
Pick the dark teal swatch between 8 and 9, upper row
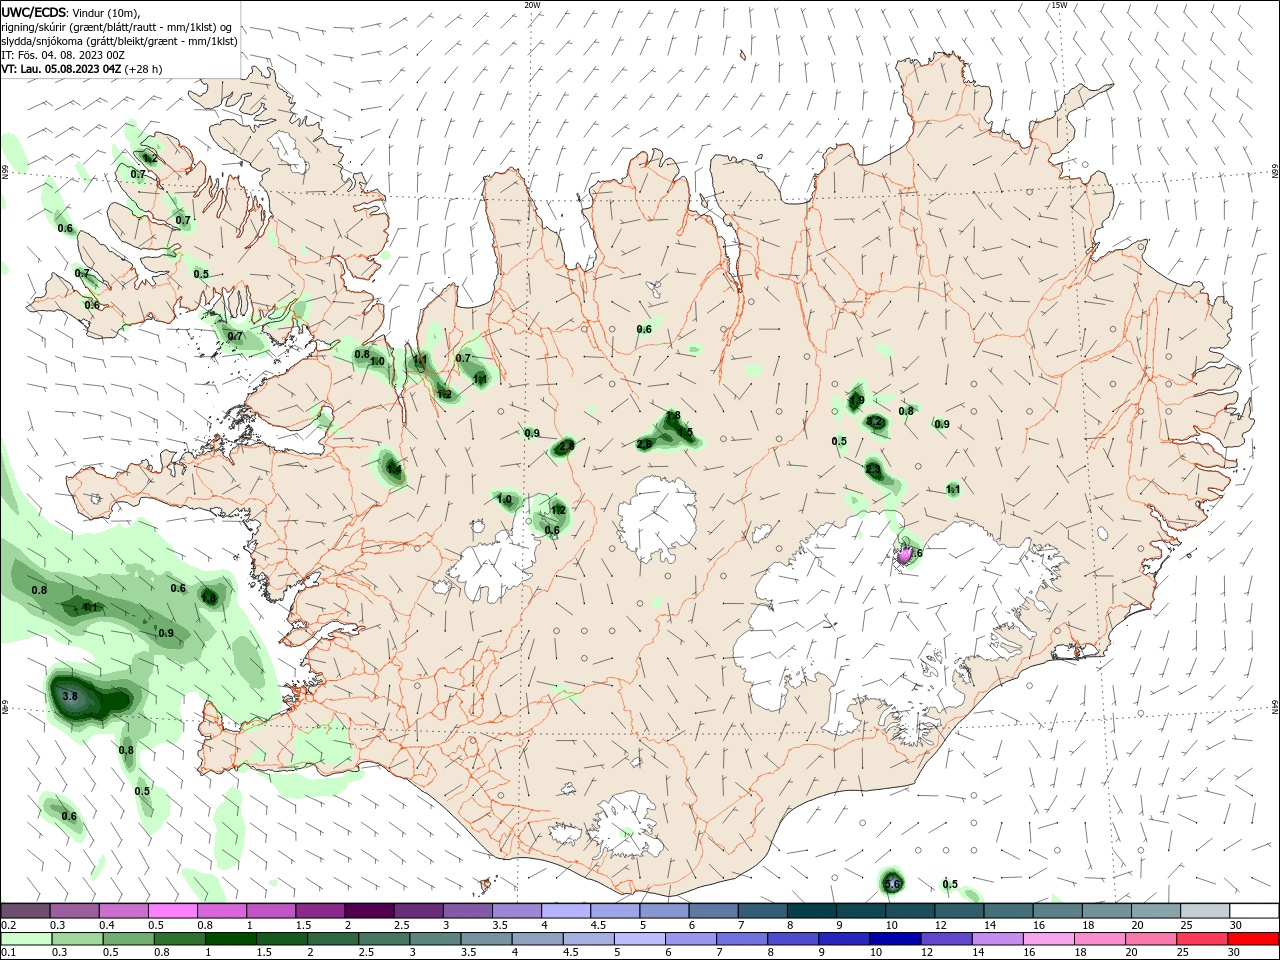pos(811,911)
